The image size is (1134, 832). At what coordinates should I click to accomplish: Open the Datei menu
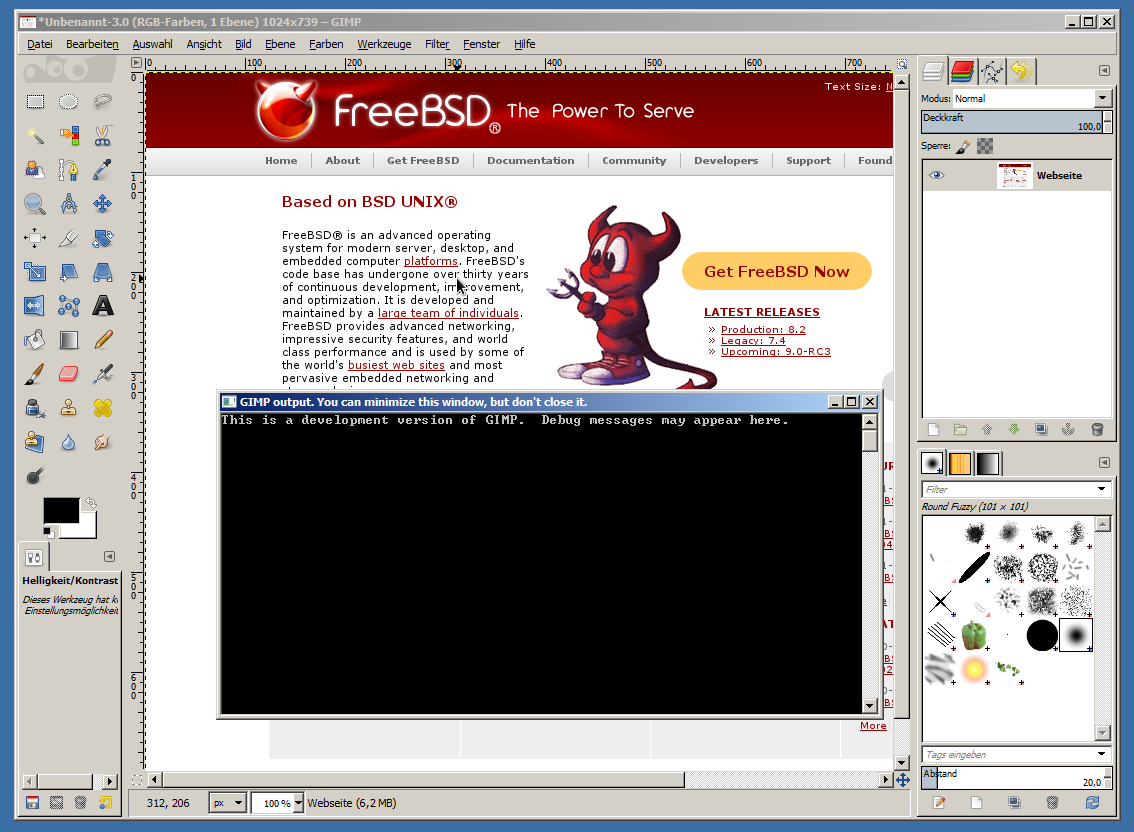coord(40,44)
